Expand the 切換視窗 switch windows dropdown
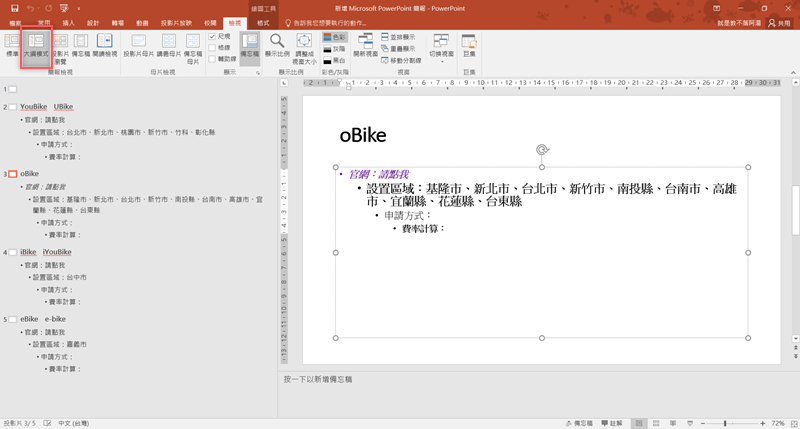Viewport: 800px width, 429px height. (x=440, y=48)
